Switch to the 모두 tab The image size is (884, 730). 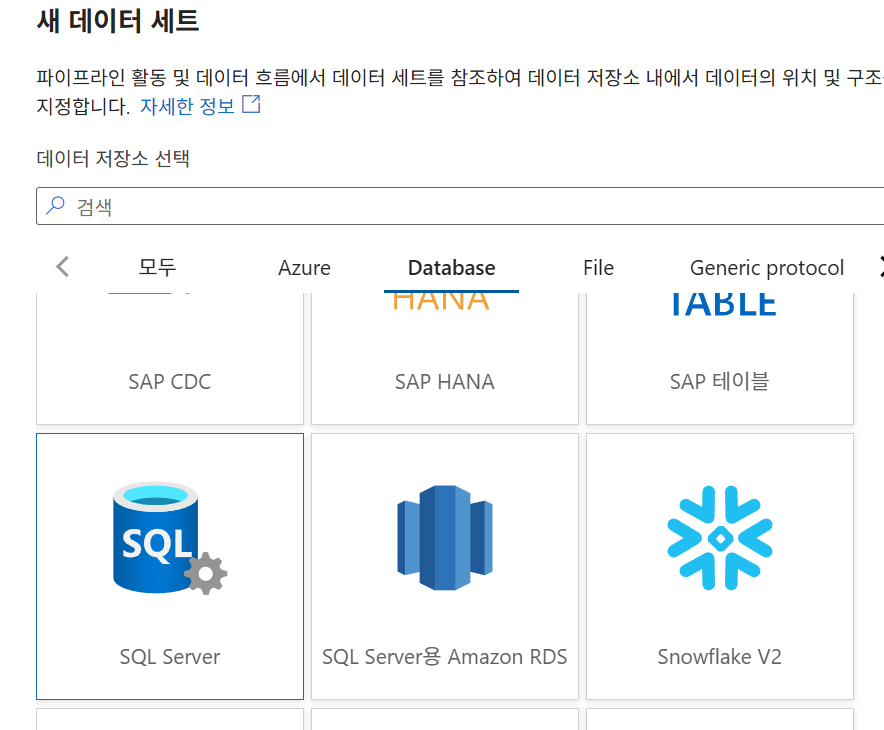point(157,267)
